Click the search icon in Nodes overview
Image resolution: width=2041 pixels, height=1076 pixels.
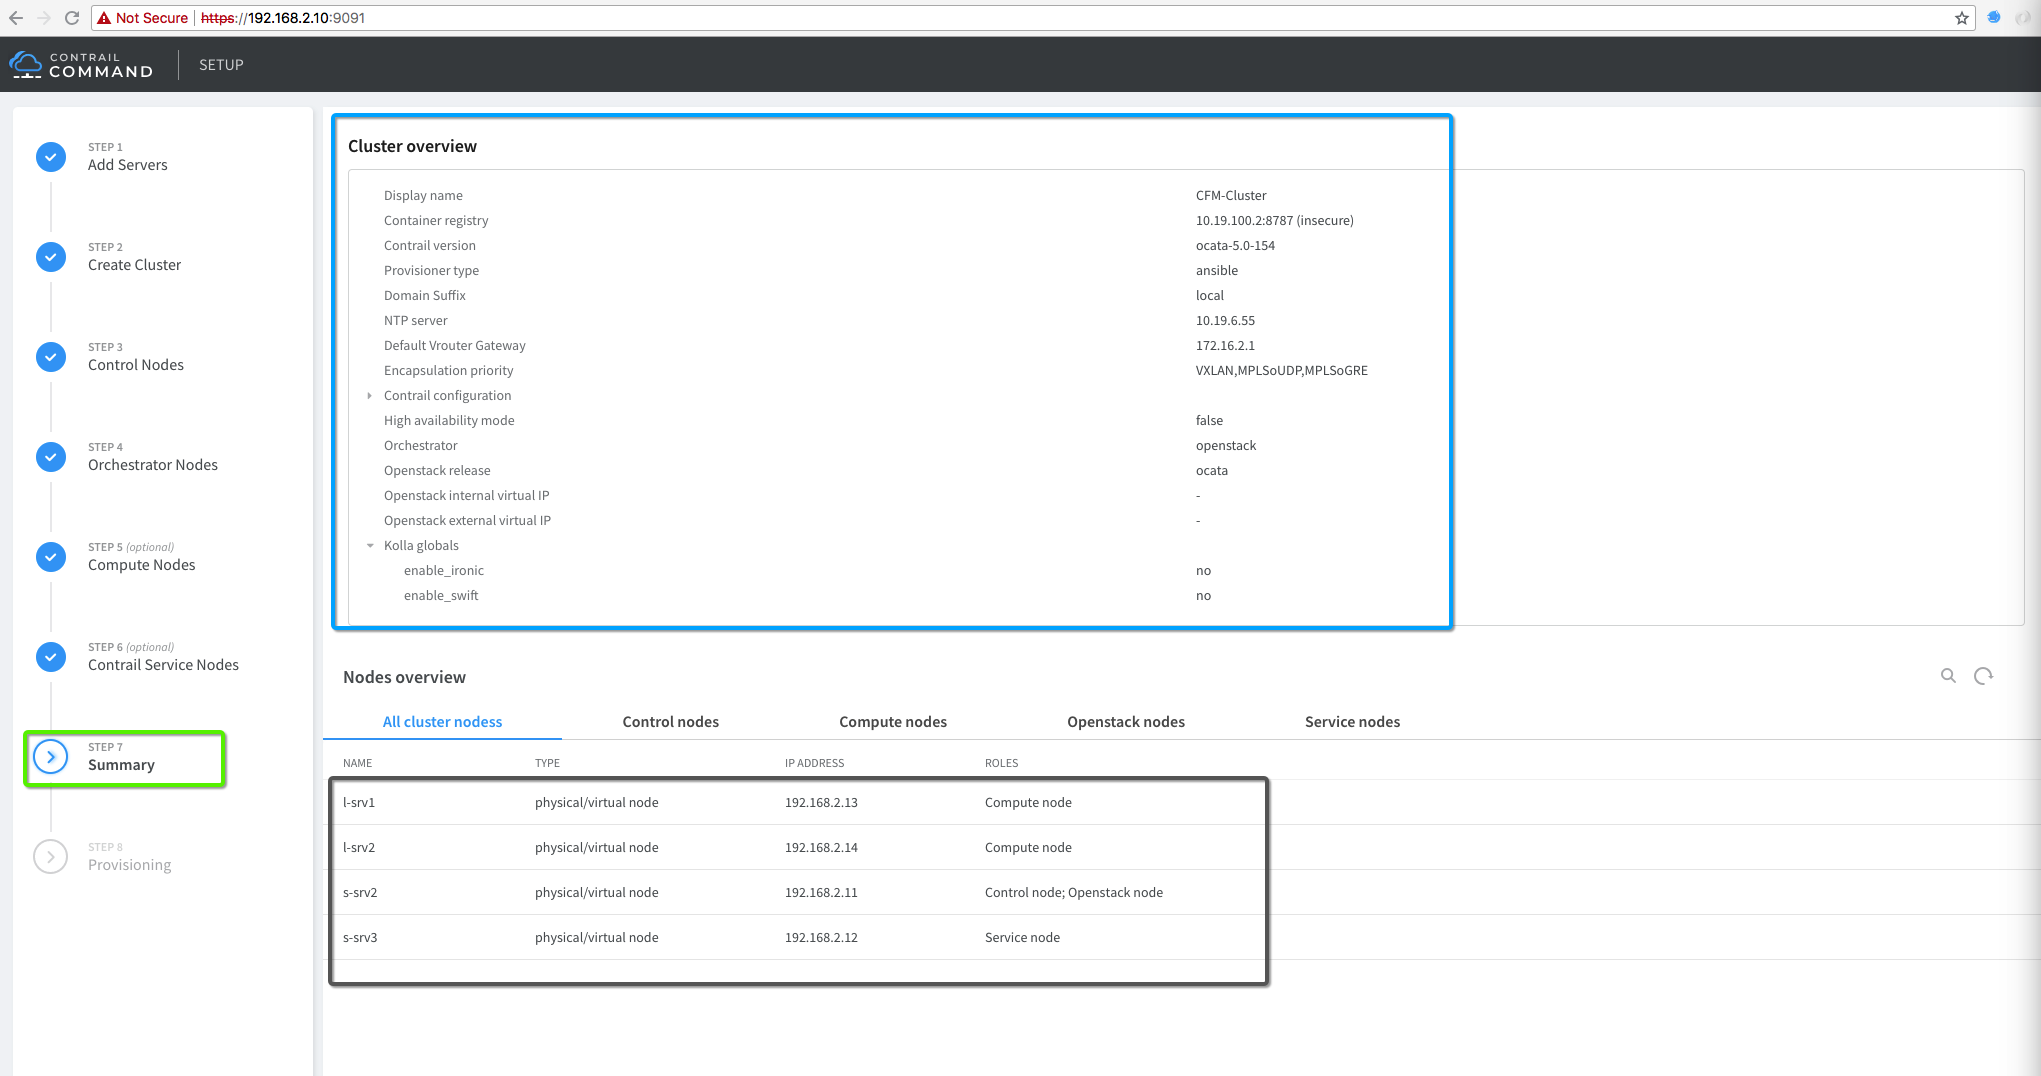click(x=1948, y=676)
